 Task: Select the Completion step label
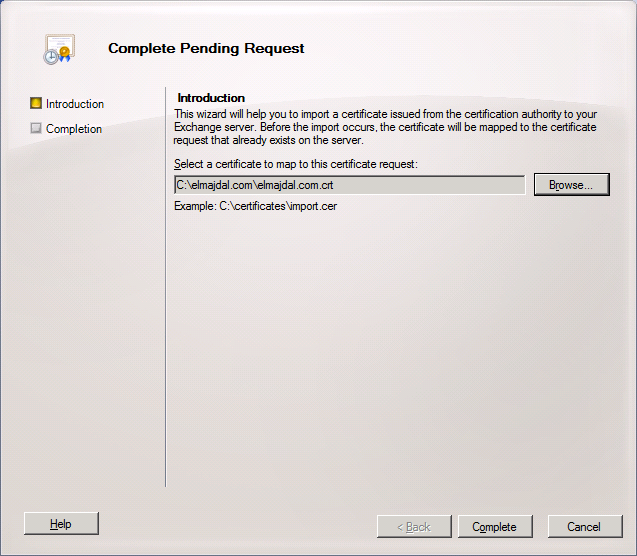coord(74,129)
